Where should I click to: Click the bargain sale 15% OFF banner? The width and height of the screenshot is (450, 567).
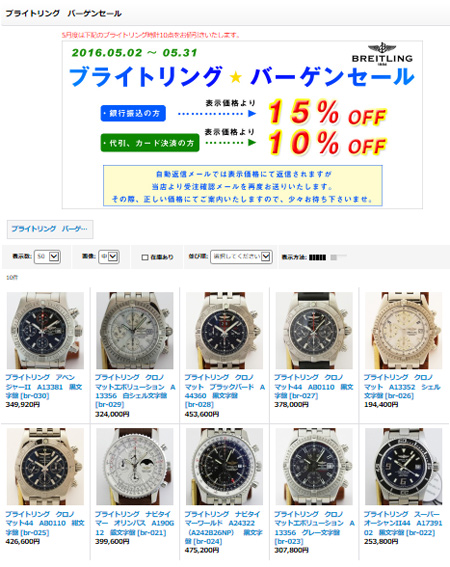pos(242,125)
